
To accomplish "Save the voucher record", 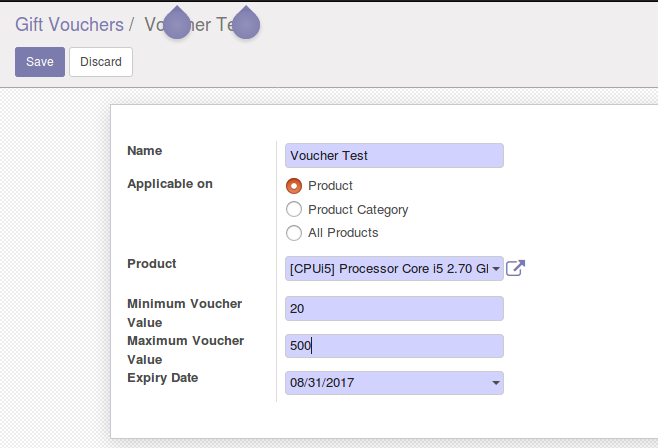I will (40, 62).
